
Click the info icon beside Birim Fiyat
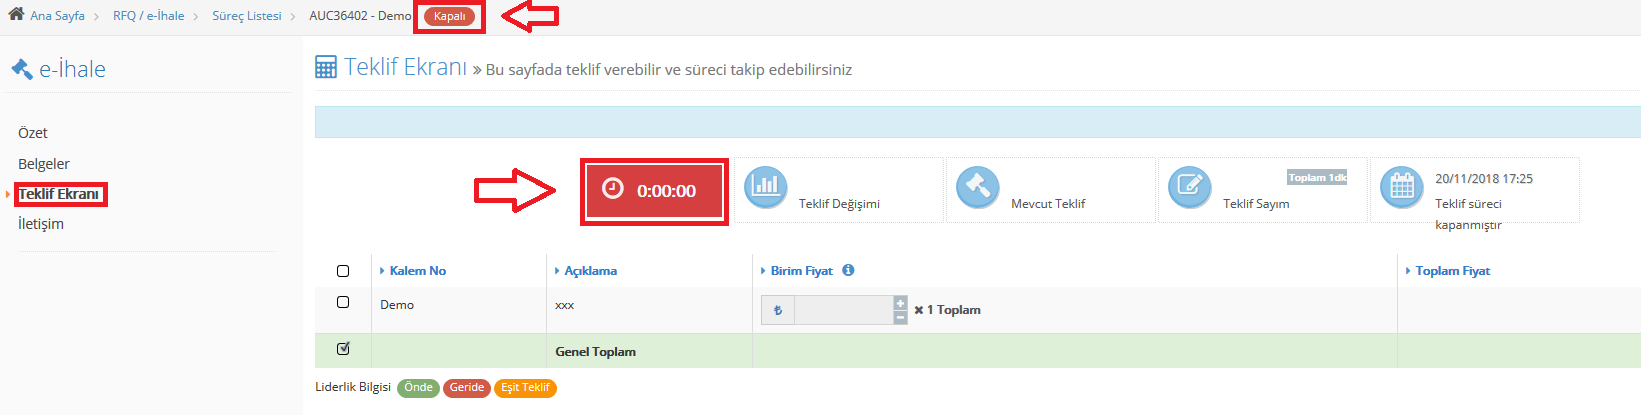tap(848, 270)
